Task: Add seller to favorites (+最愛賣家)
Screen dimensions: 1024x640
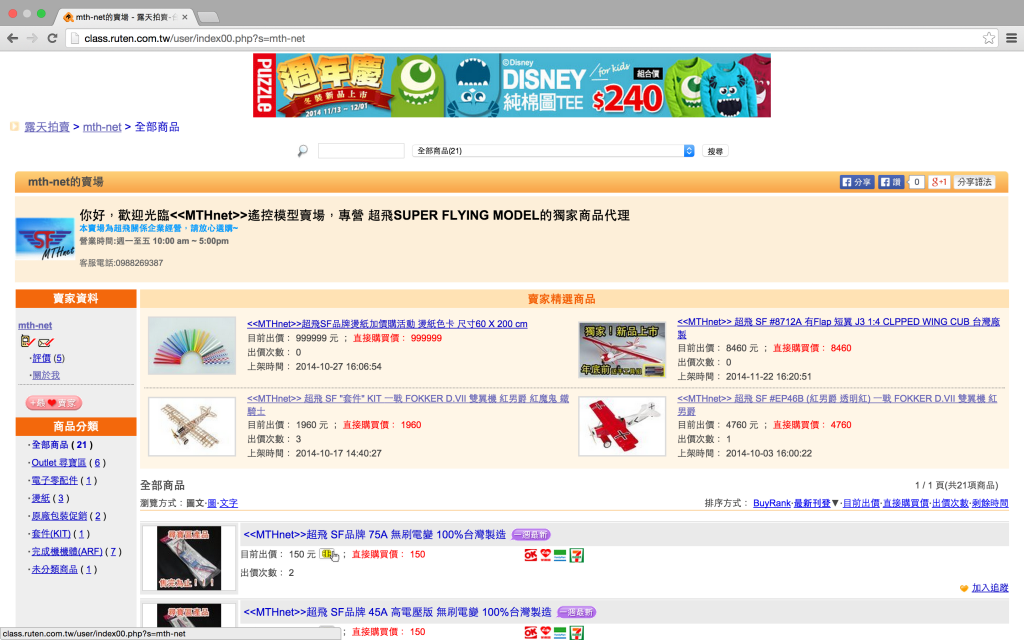Action: click(x=54, y=403)
